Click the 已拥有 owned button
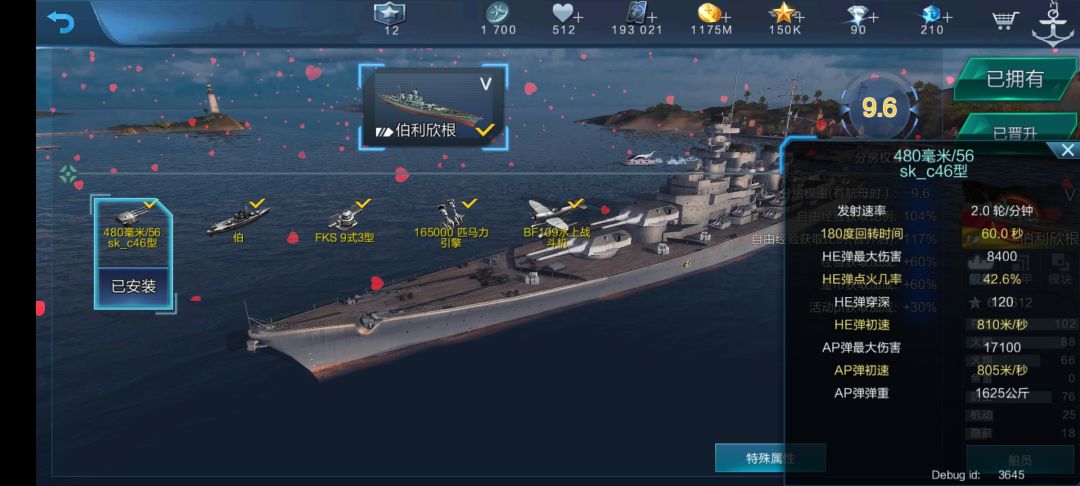This screenshot has width=1080, height=486. (x=1015, y=79)
